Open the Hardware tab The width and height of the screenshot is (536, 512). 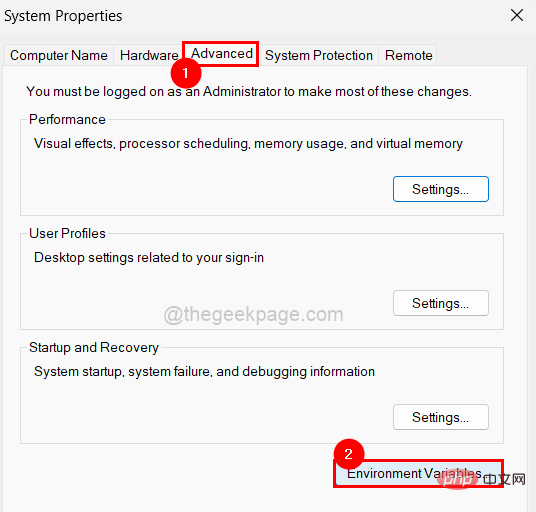[x=149, y=55]
